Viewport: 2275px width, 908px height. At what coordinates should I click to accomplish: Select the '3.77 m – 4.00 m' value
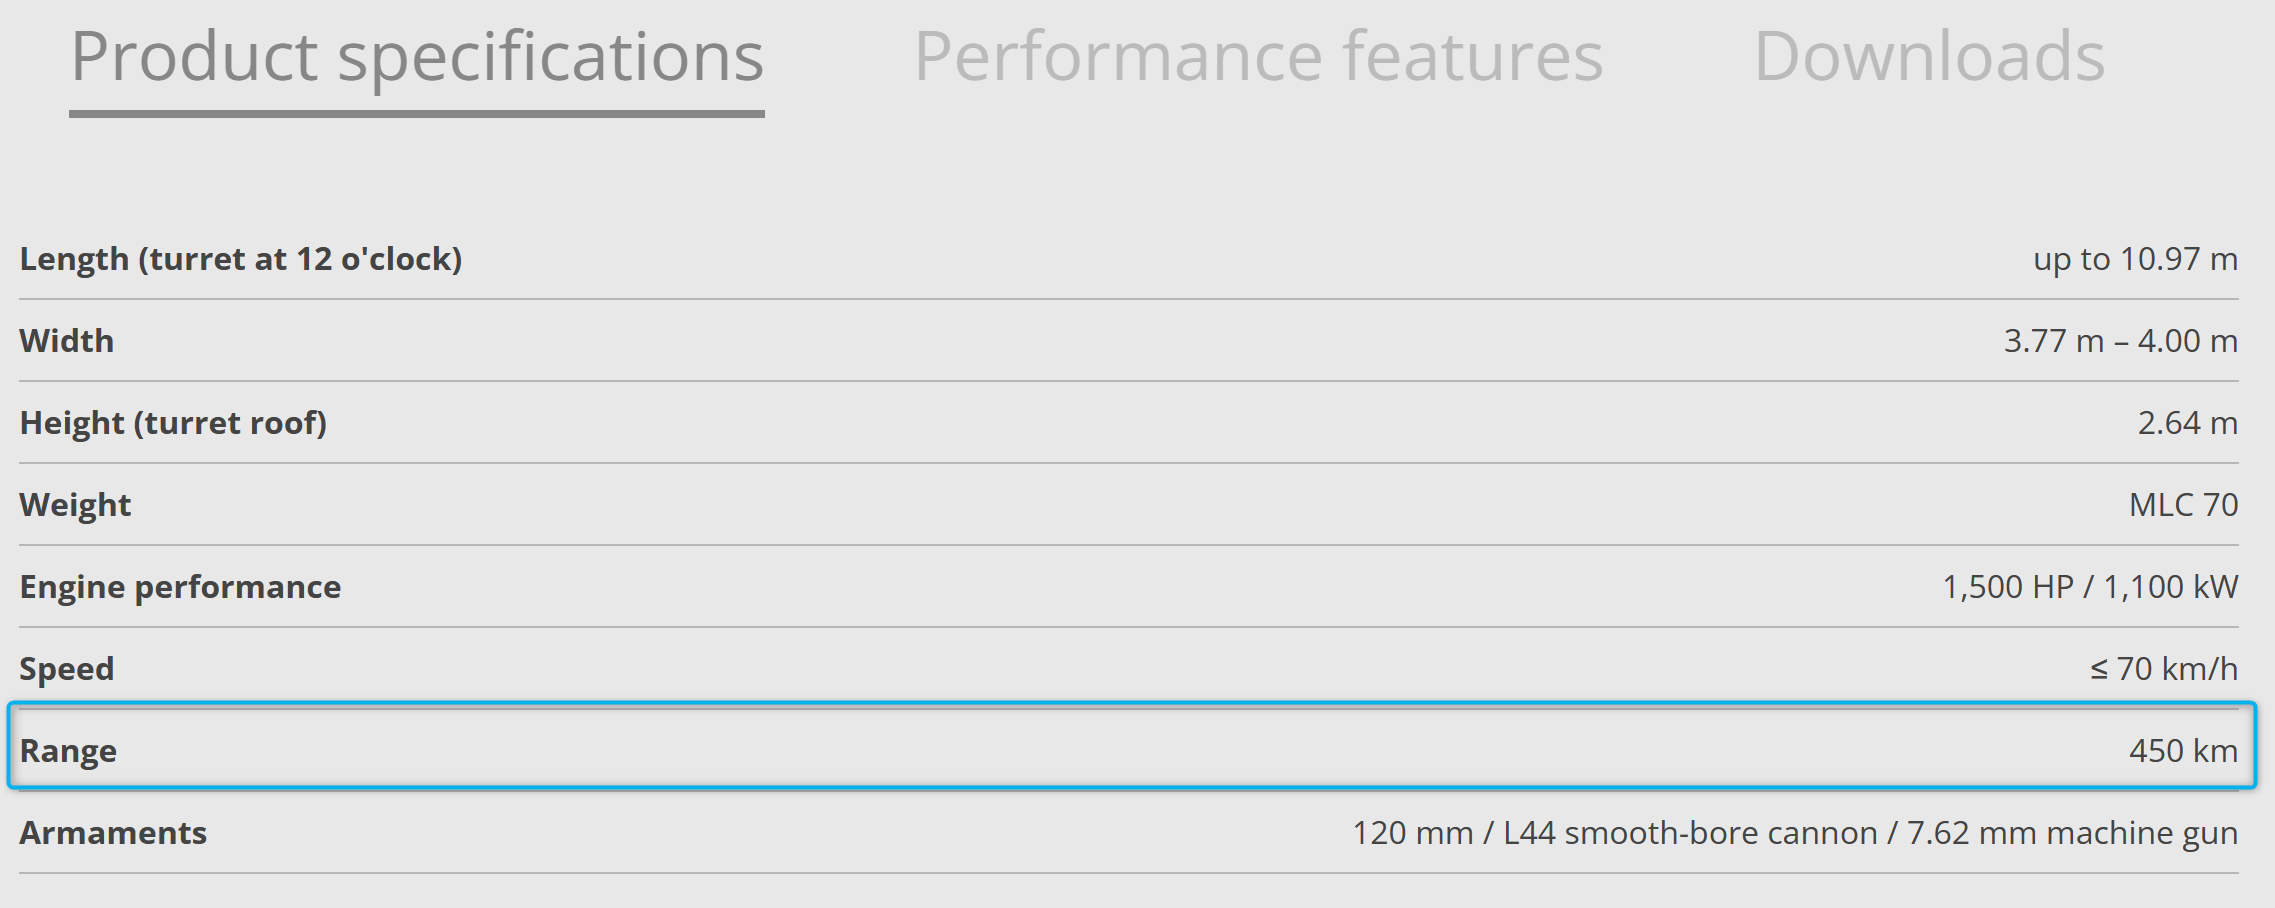[x=2120, y=341]
